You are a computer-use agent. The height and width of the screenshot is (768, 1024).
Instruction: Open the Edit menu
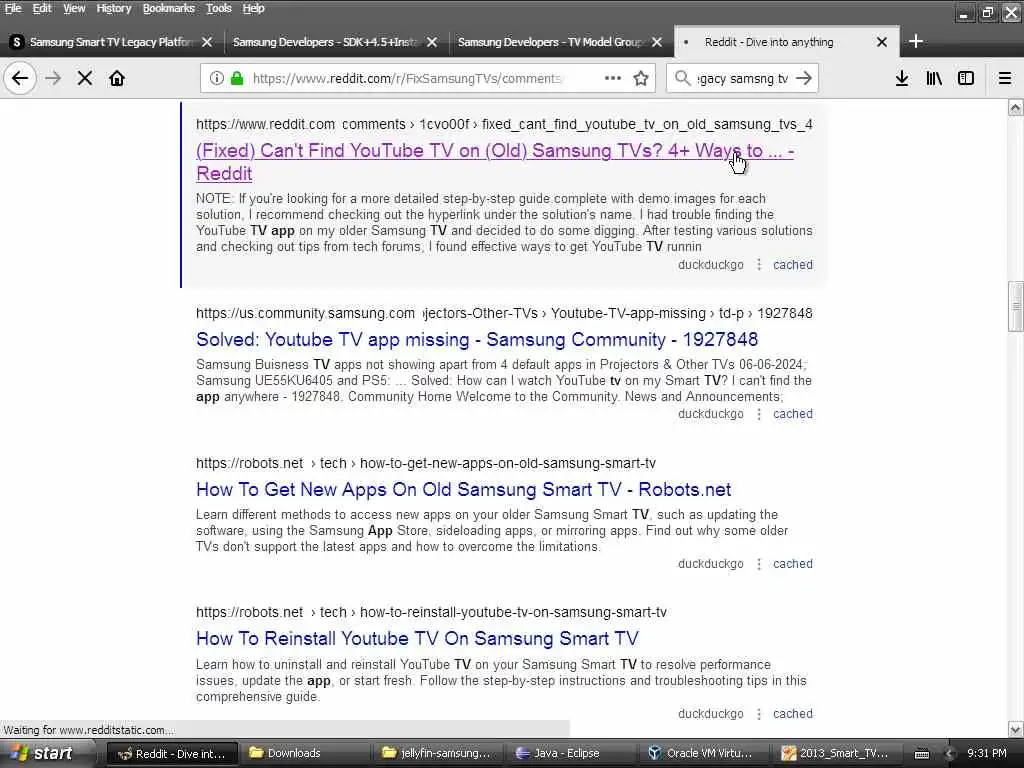point(42,8)
